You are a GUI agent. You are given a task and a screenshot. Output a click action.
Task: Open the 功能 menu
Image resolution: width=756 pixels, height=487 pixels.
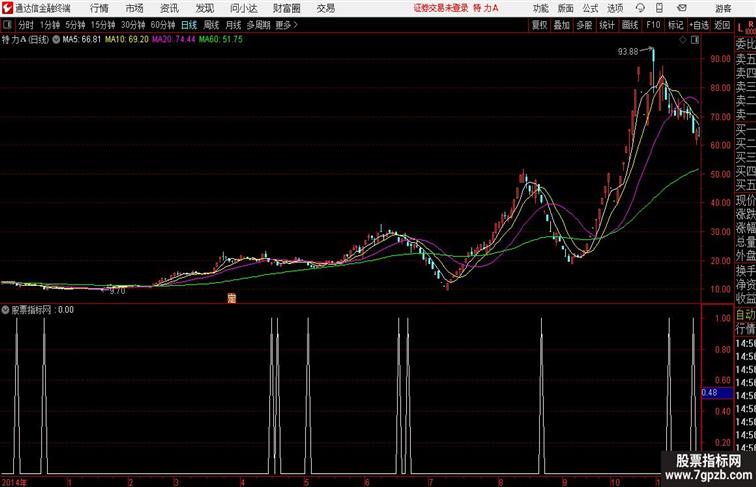[x=540, y=8]
